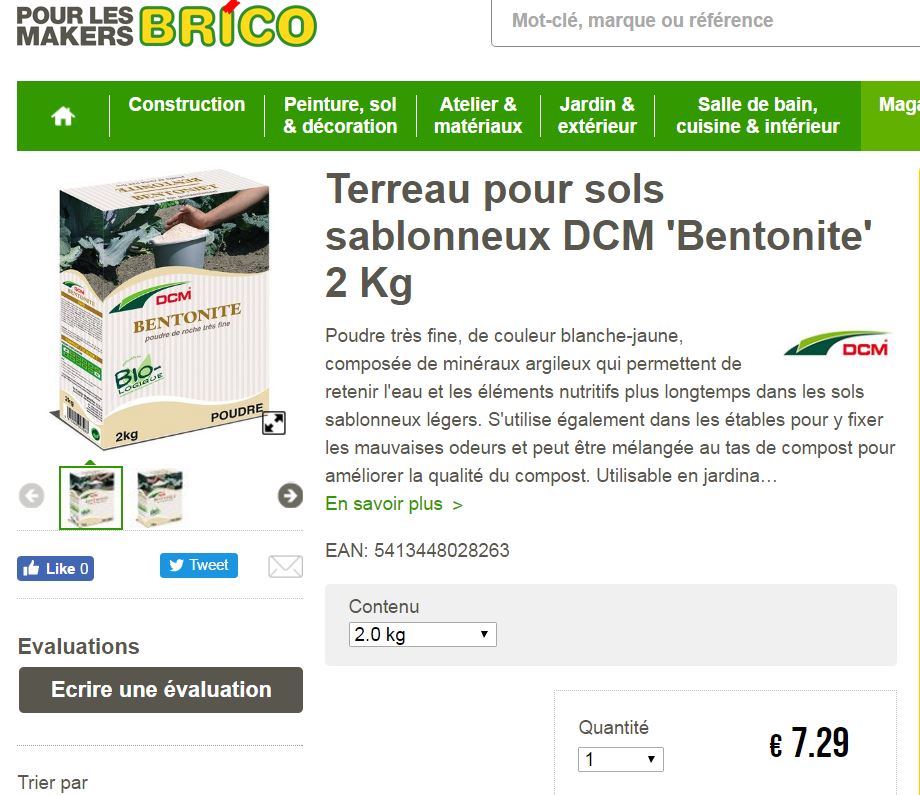Tweet this product
Viewport: 920px width, 795px height.
[x=199, y=565]
